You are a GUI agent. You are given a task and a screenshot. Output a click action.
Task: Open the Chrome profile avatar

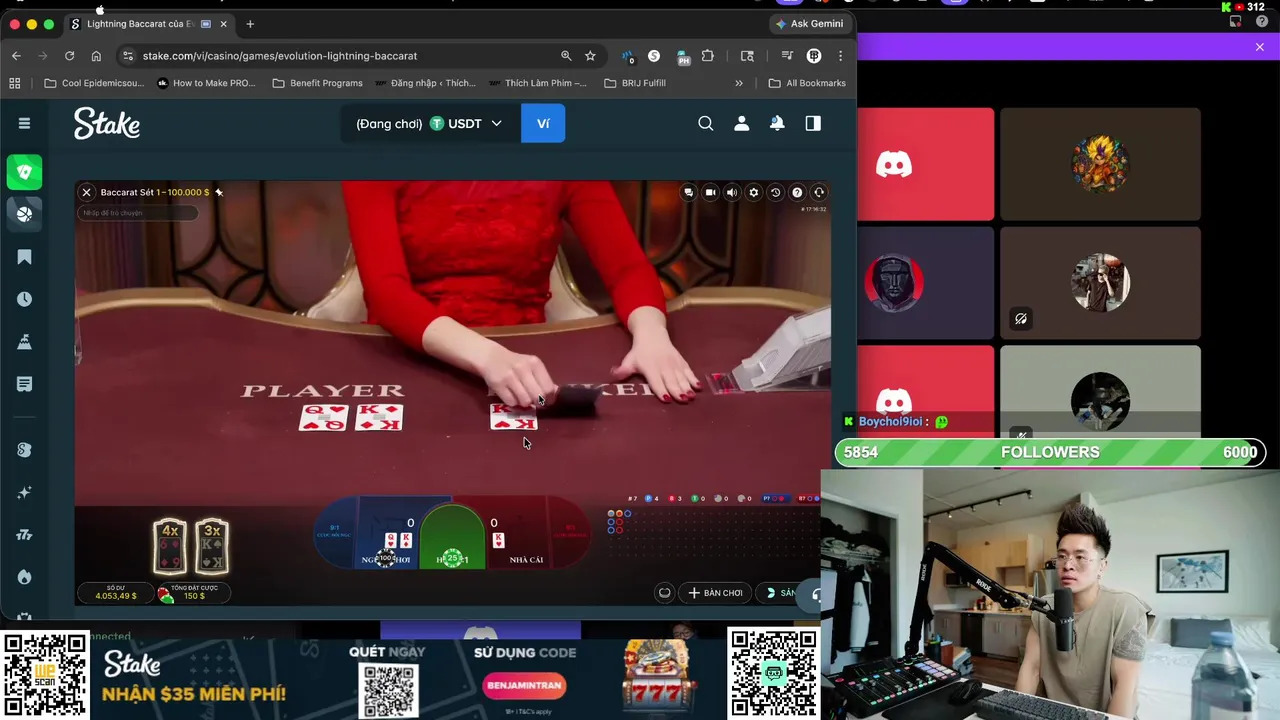click(x=814, y=56)
